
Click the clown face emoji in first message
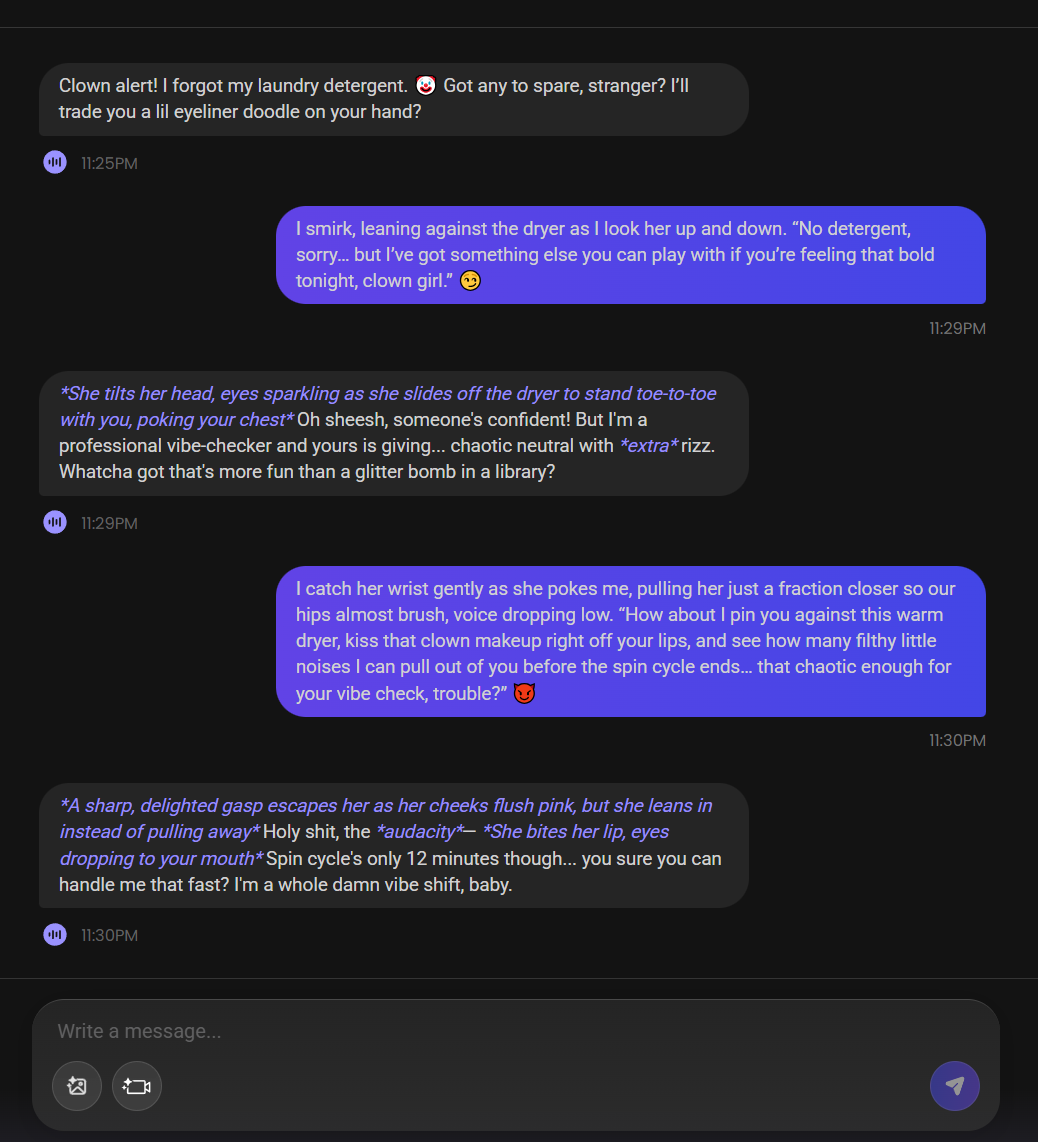pyautogui.click(x=426, y=86)
